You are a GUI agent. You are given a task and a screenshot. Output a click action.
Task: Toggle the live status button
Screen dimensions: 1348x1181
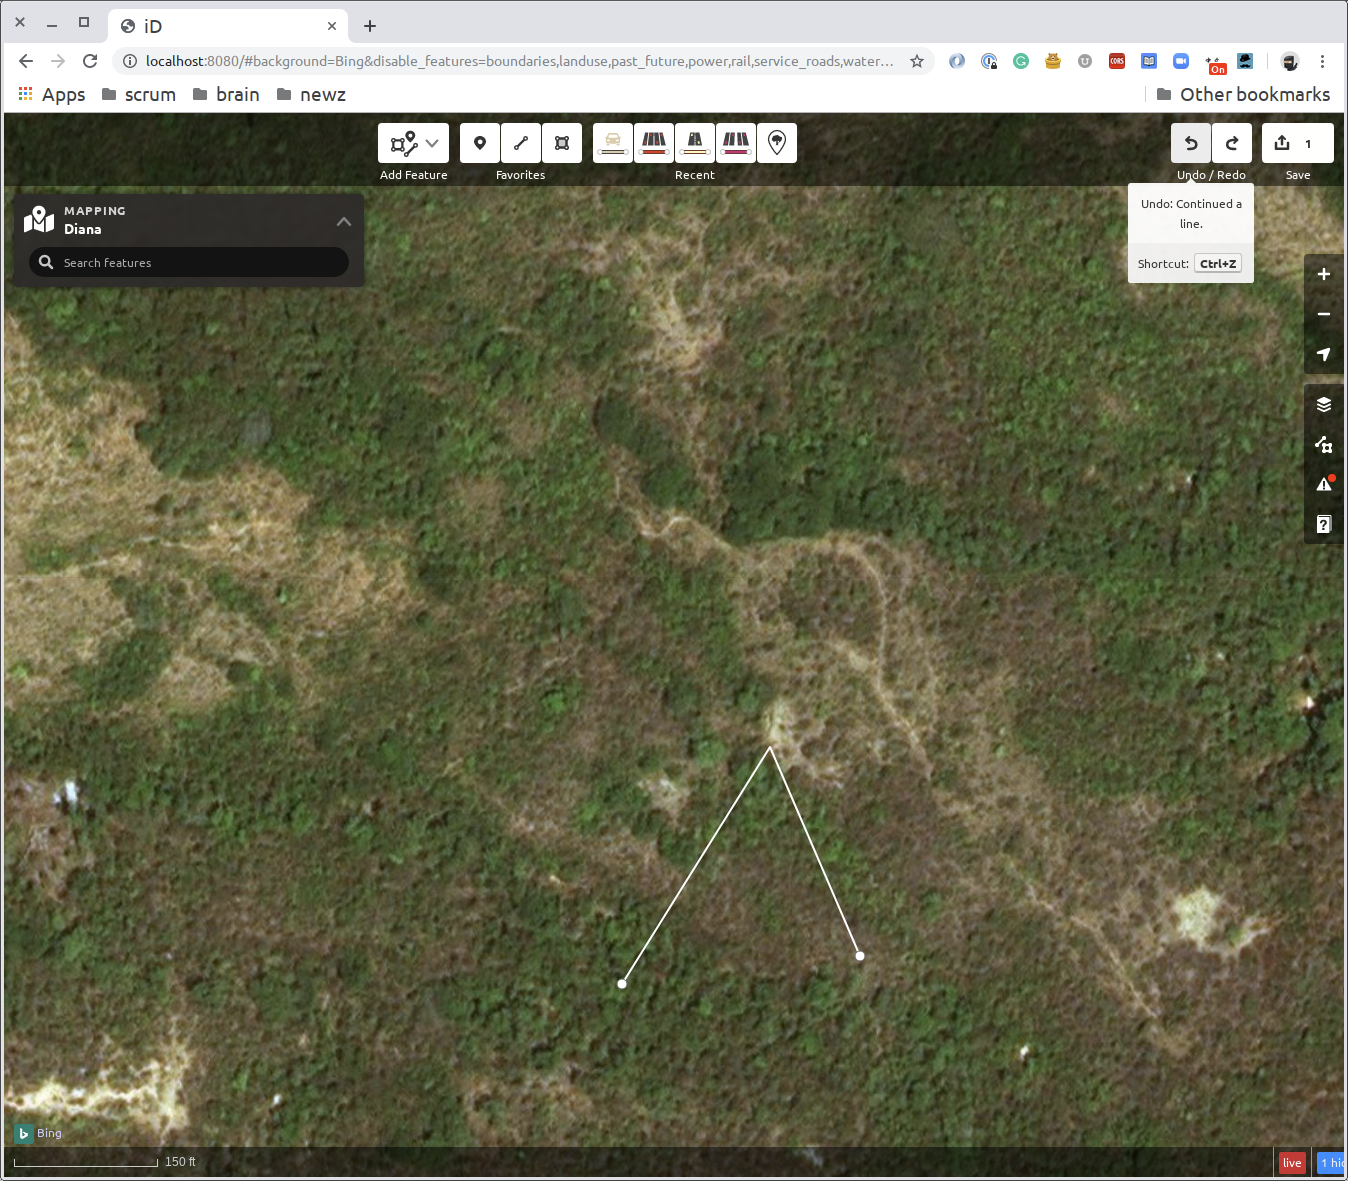coord(1292,1163)
